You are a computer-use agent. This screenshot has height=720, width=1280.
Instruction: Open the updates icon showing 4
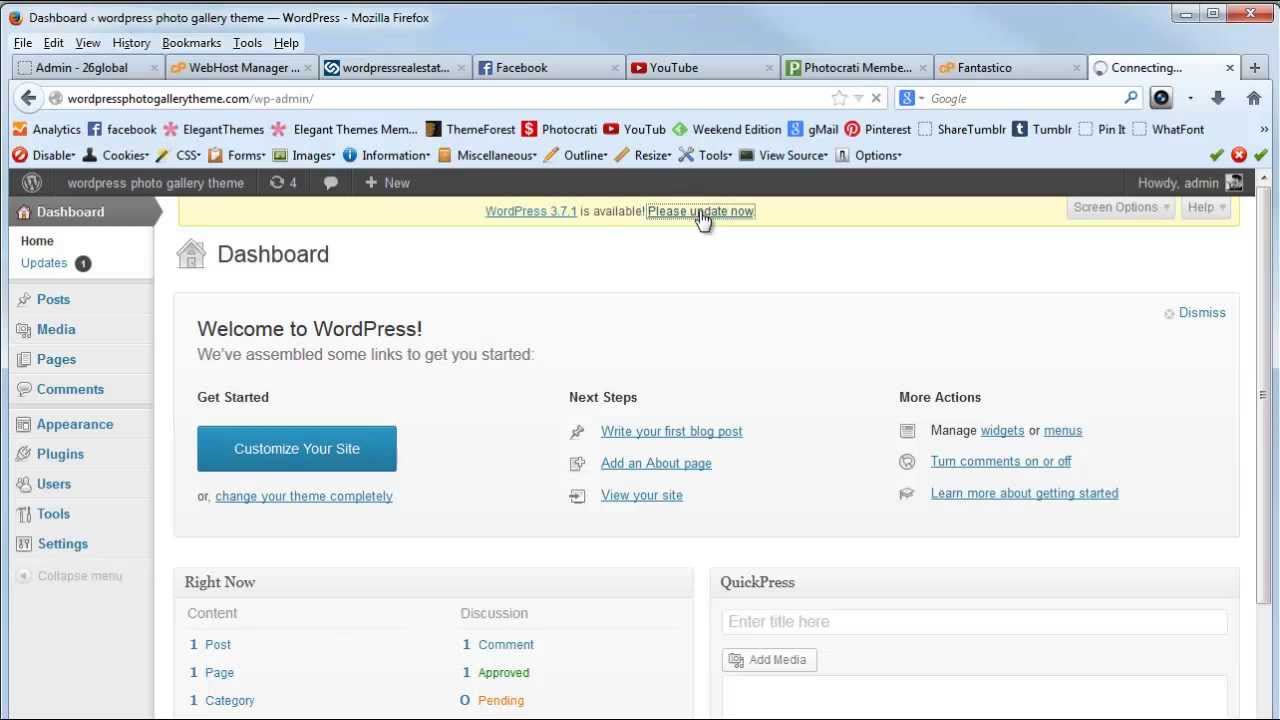coord(283,183)
